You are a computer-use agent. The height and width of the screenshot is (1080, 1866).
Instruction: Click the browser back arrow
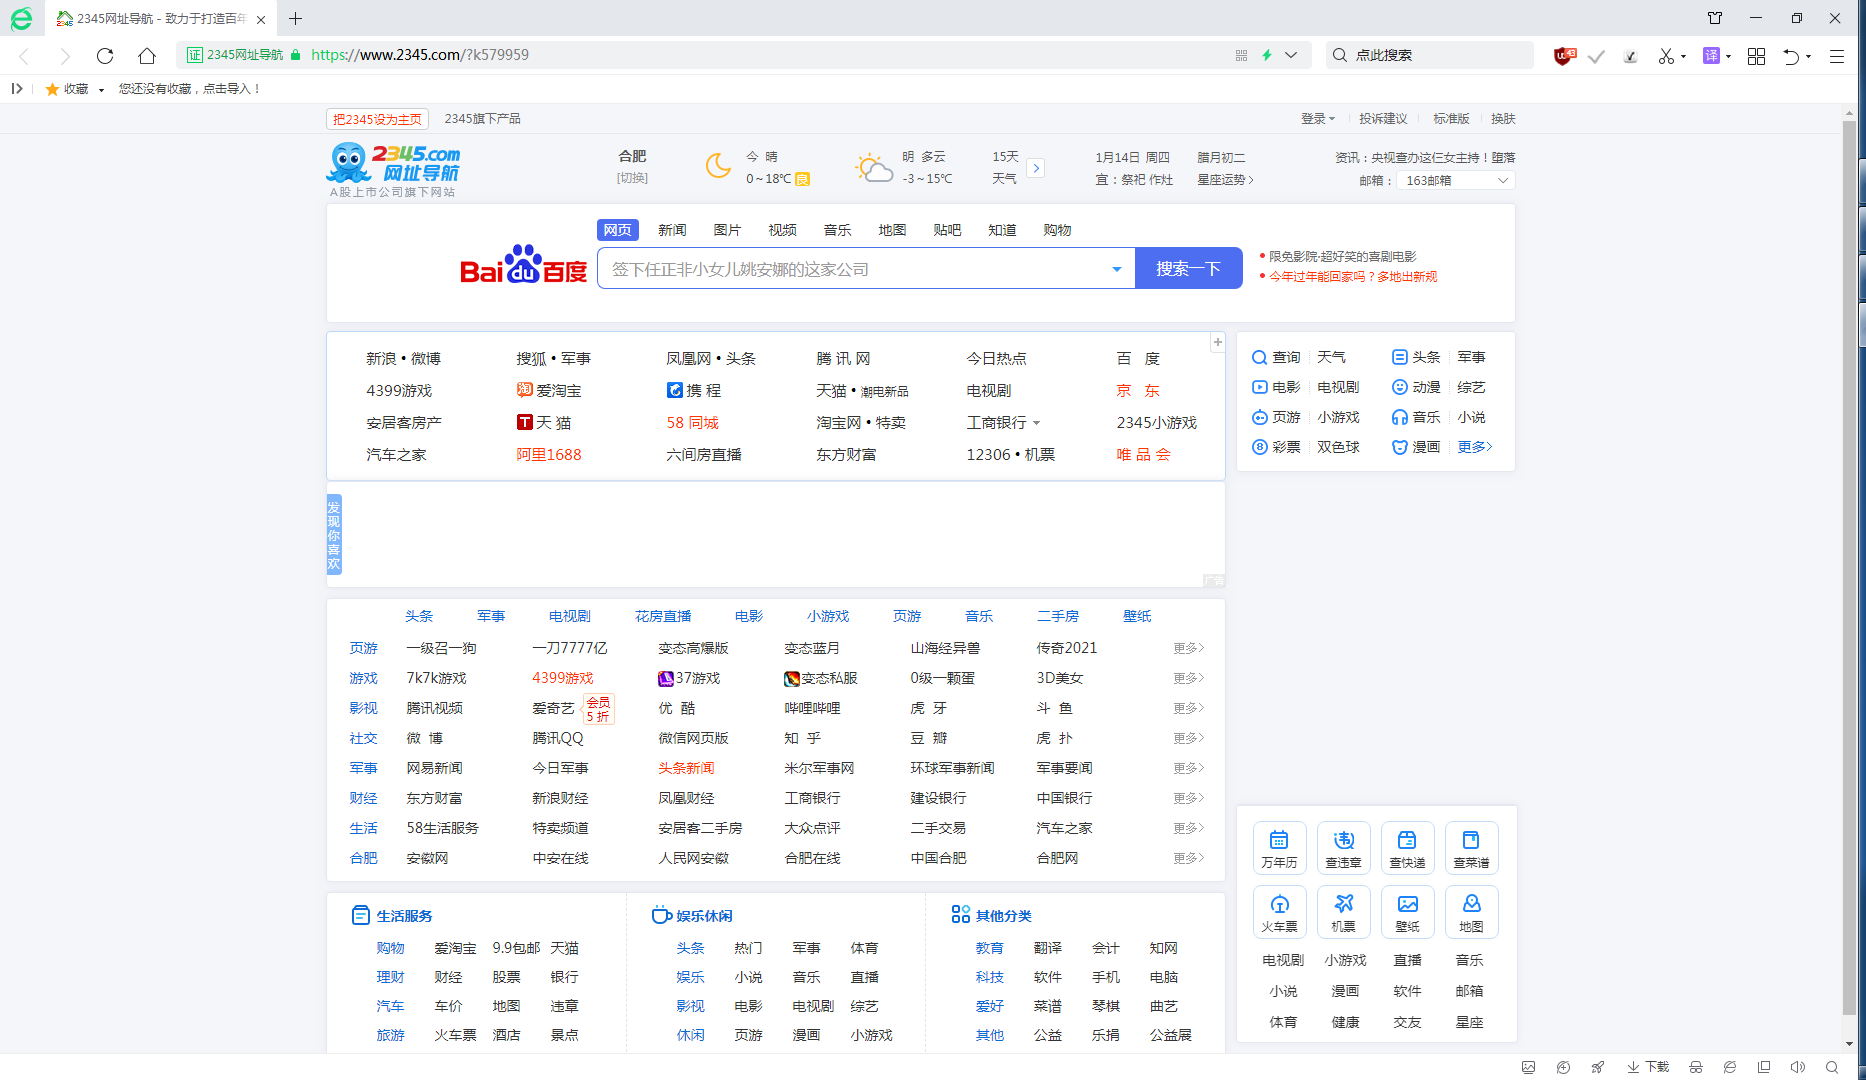point(24,56)
